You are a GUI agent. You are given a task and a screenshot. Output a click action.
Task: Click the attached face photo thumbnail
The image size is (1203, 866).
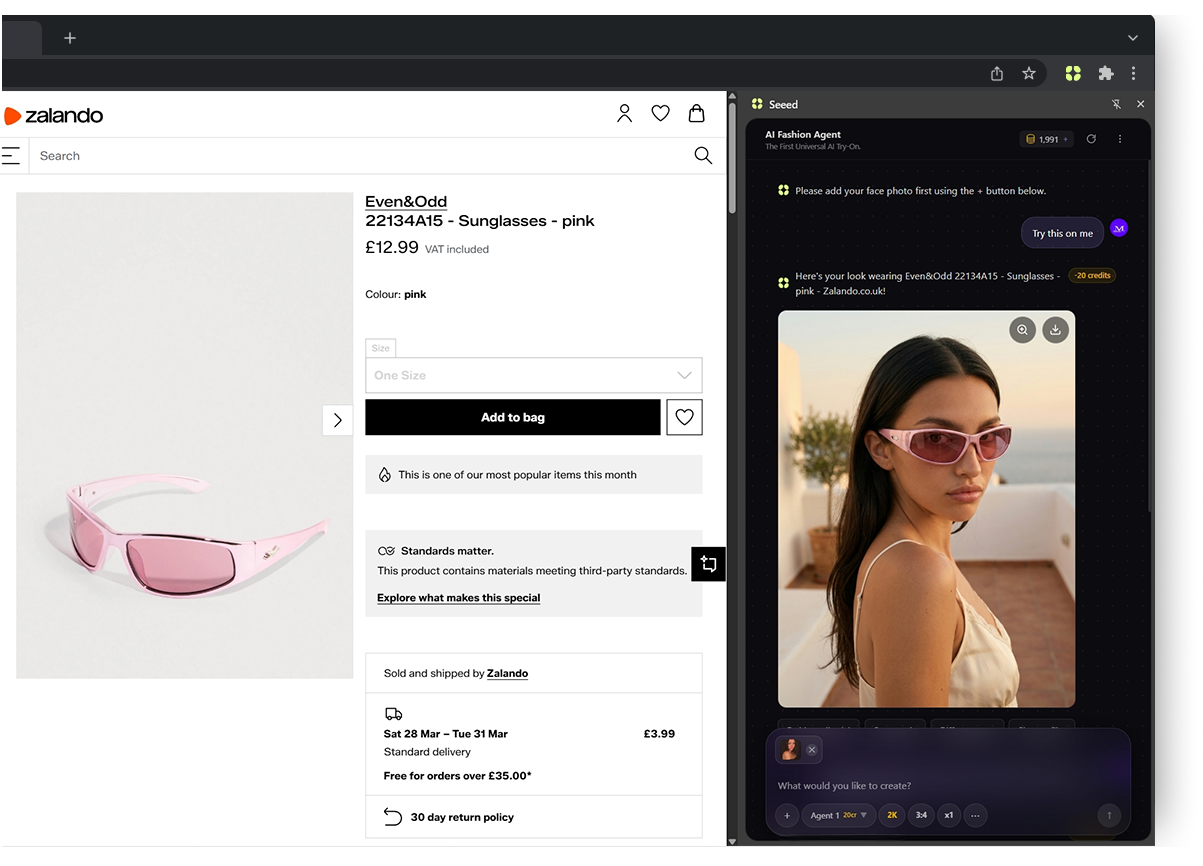coord(789,749)
